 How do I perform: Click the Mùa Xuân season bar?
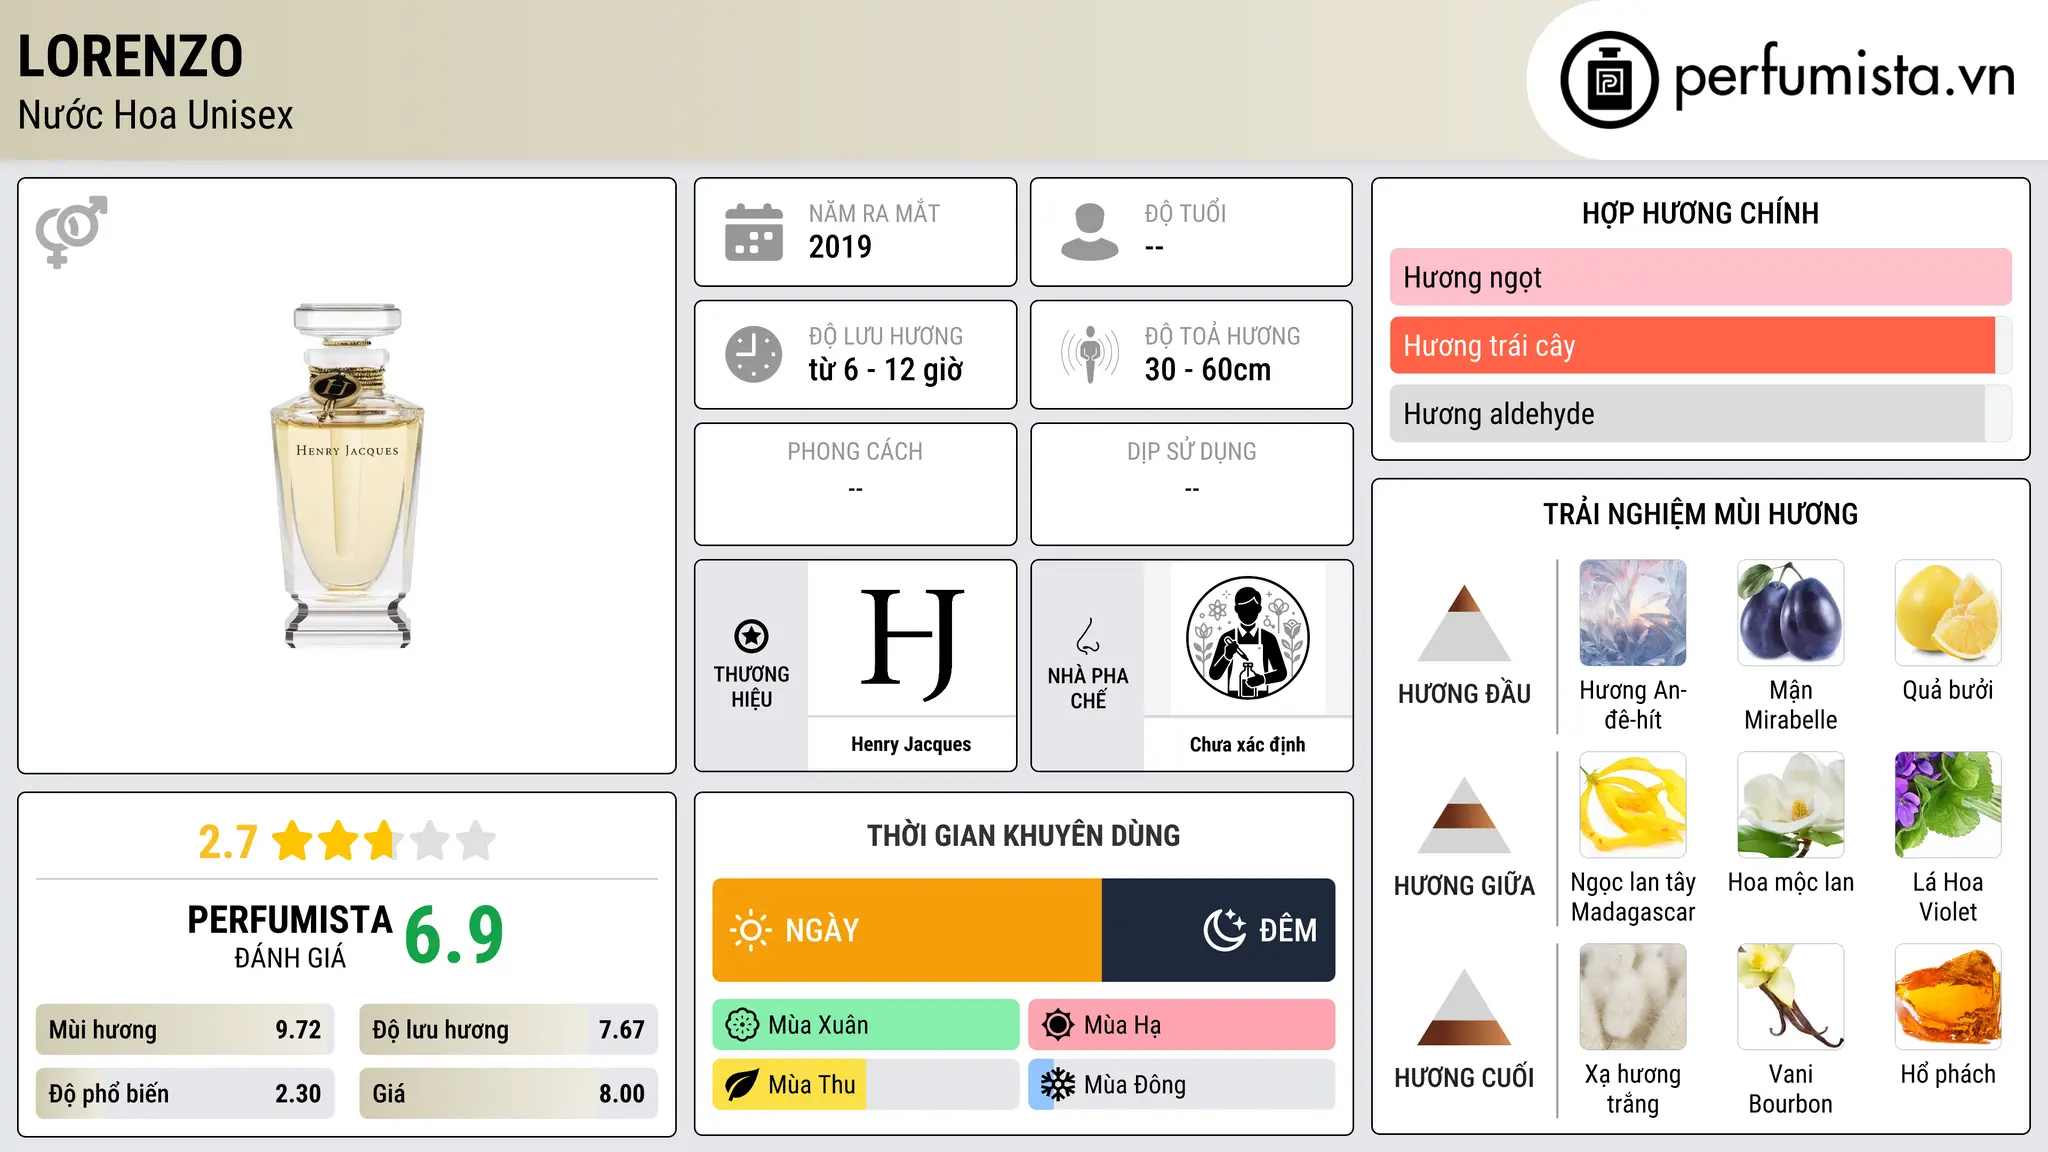coord(866,1025)
